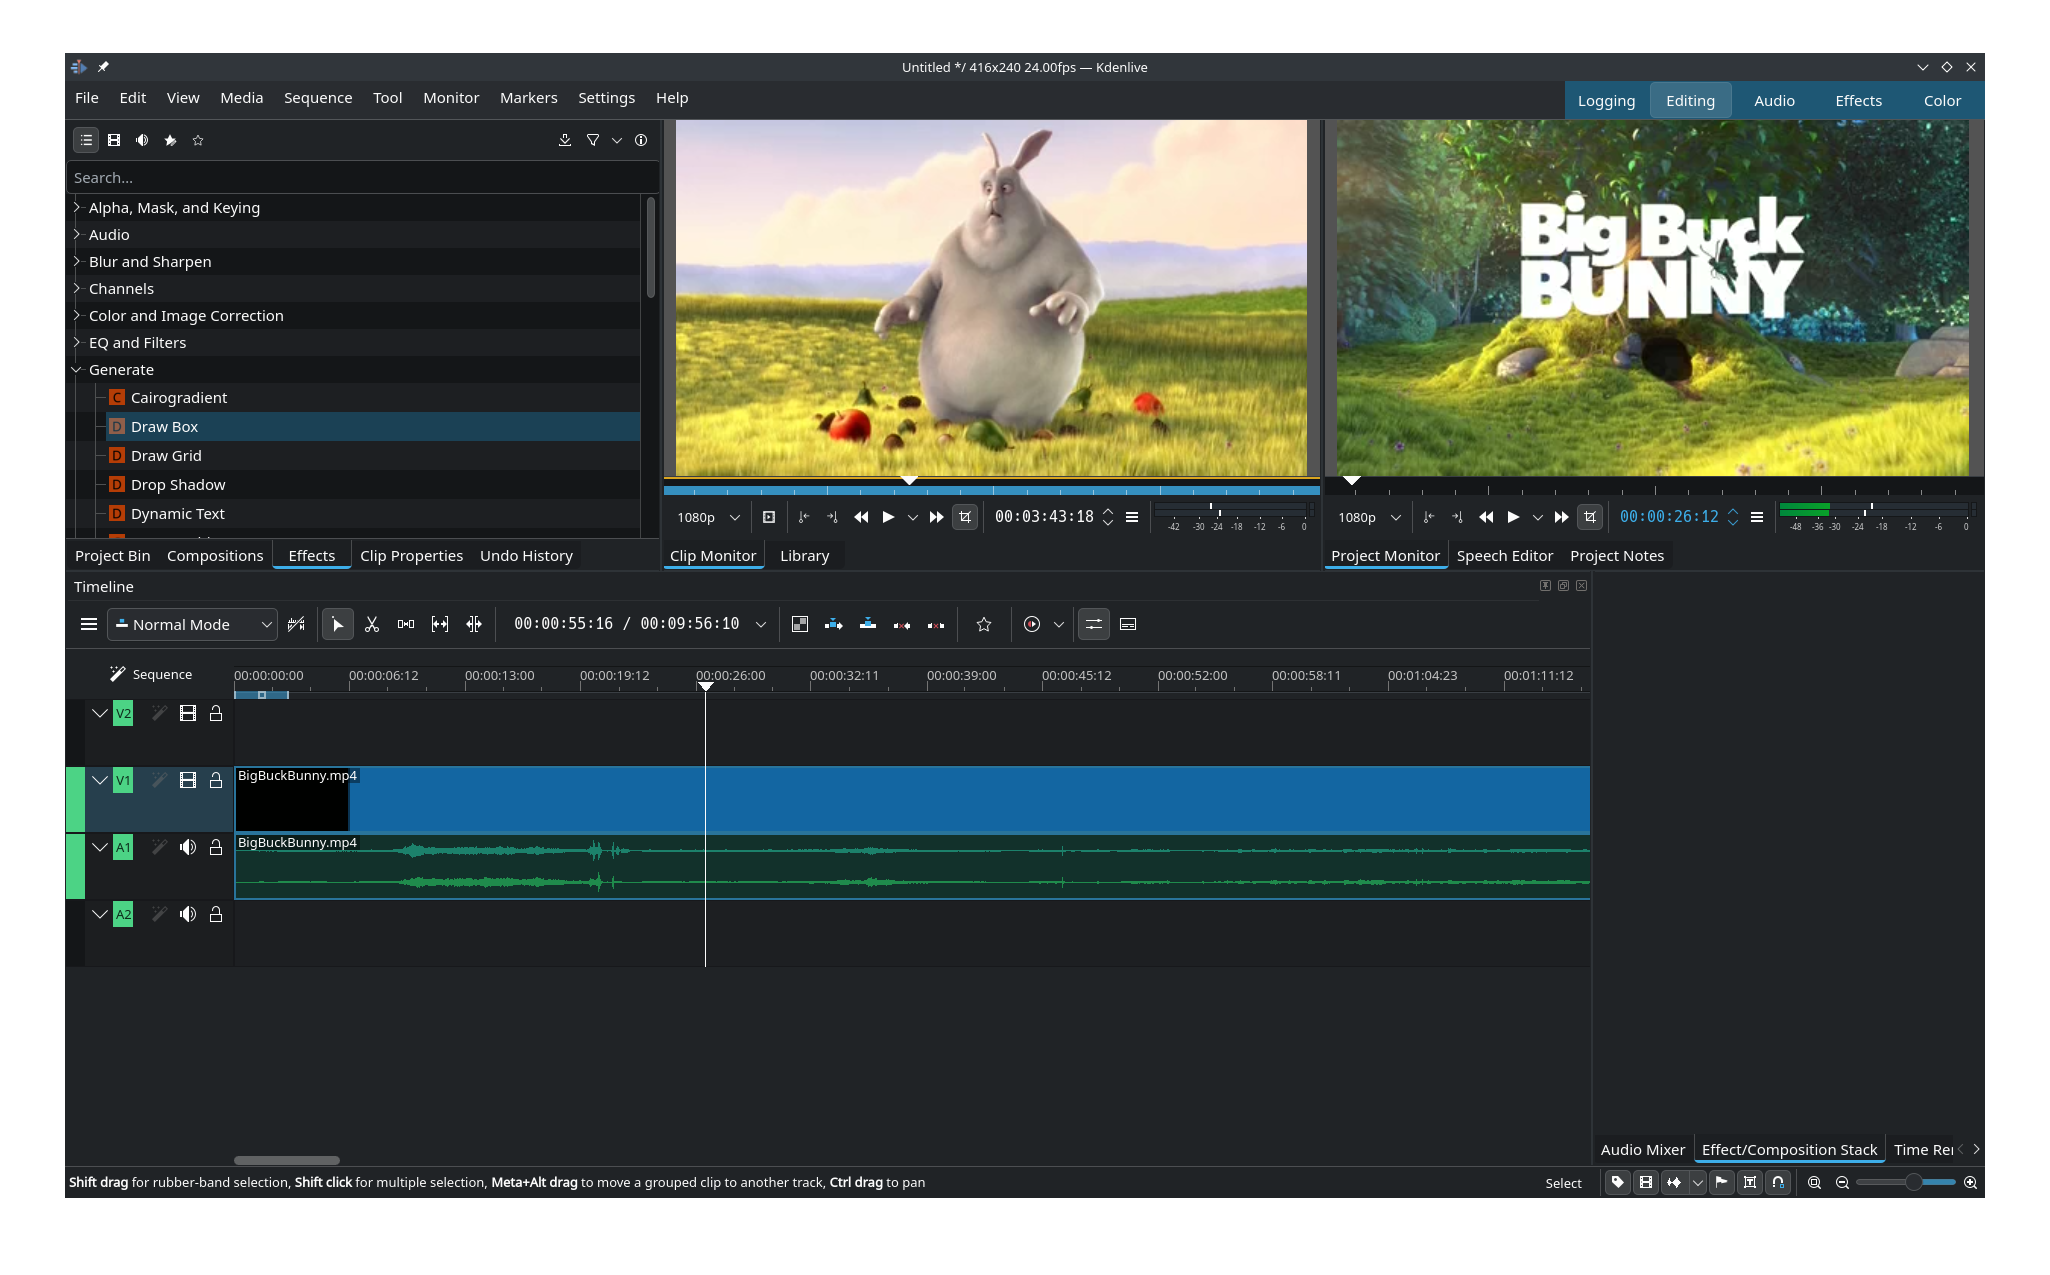
Task: Open the timeline hamburger menu
Action: [x=88, y=624]
